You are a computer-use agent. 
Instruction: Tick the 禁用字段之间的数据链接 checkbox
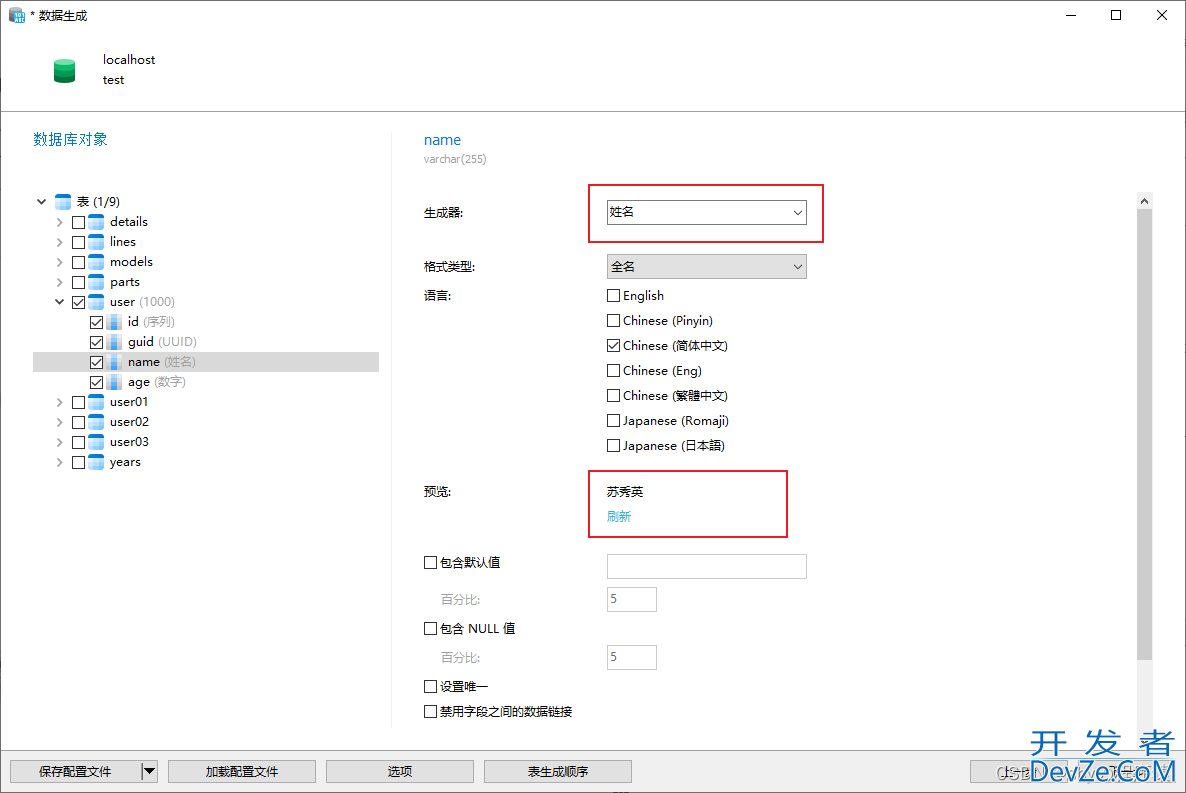point(430,711)
